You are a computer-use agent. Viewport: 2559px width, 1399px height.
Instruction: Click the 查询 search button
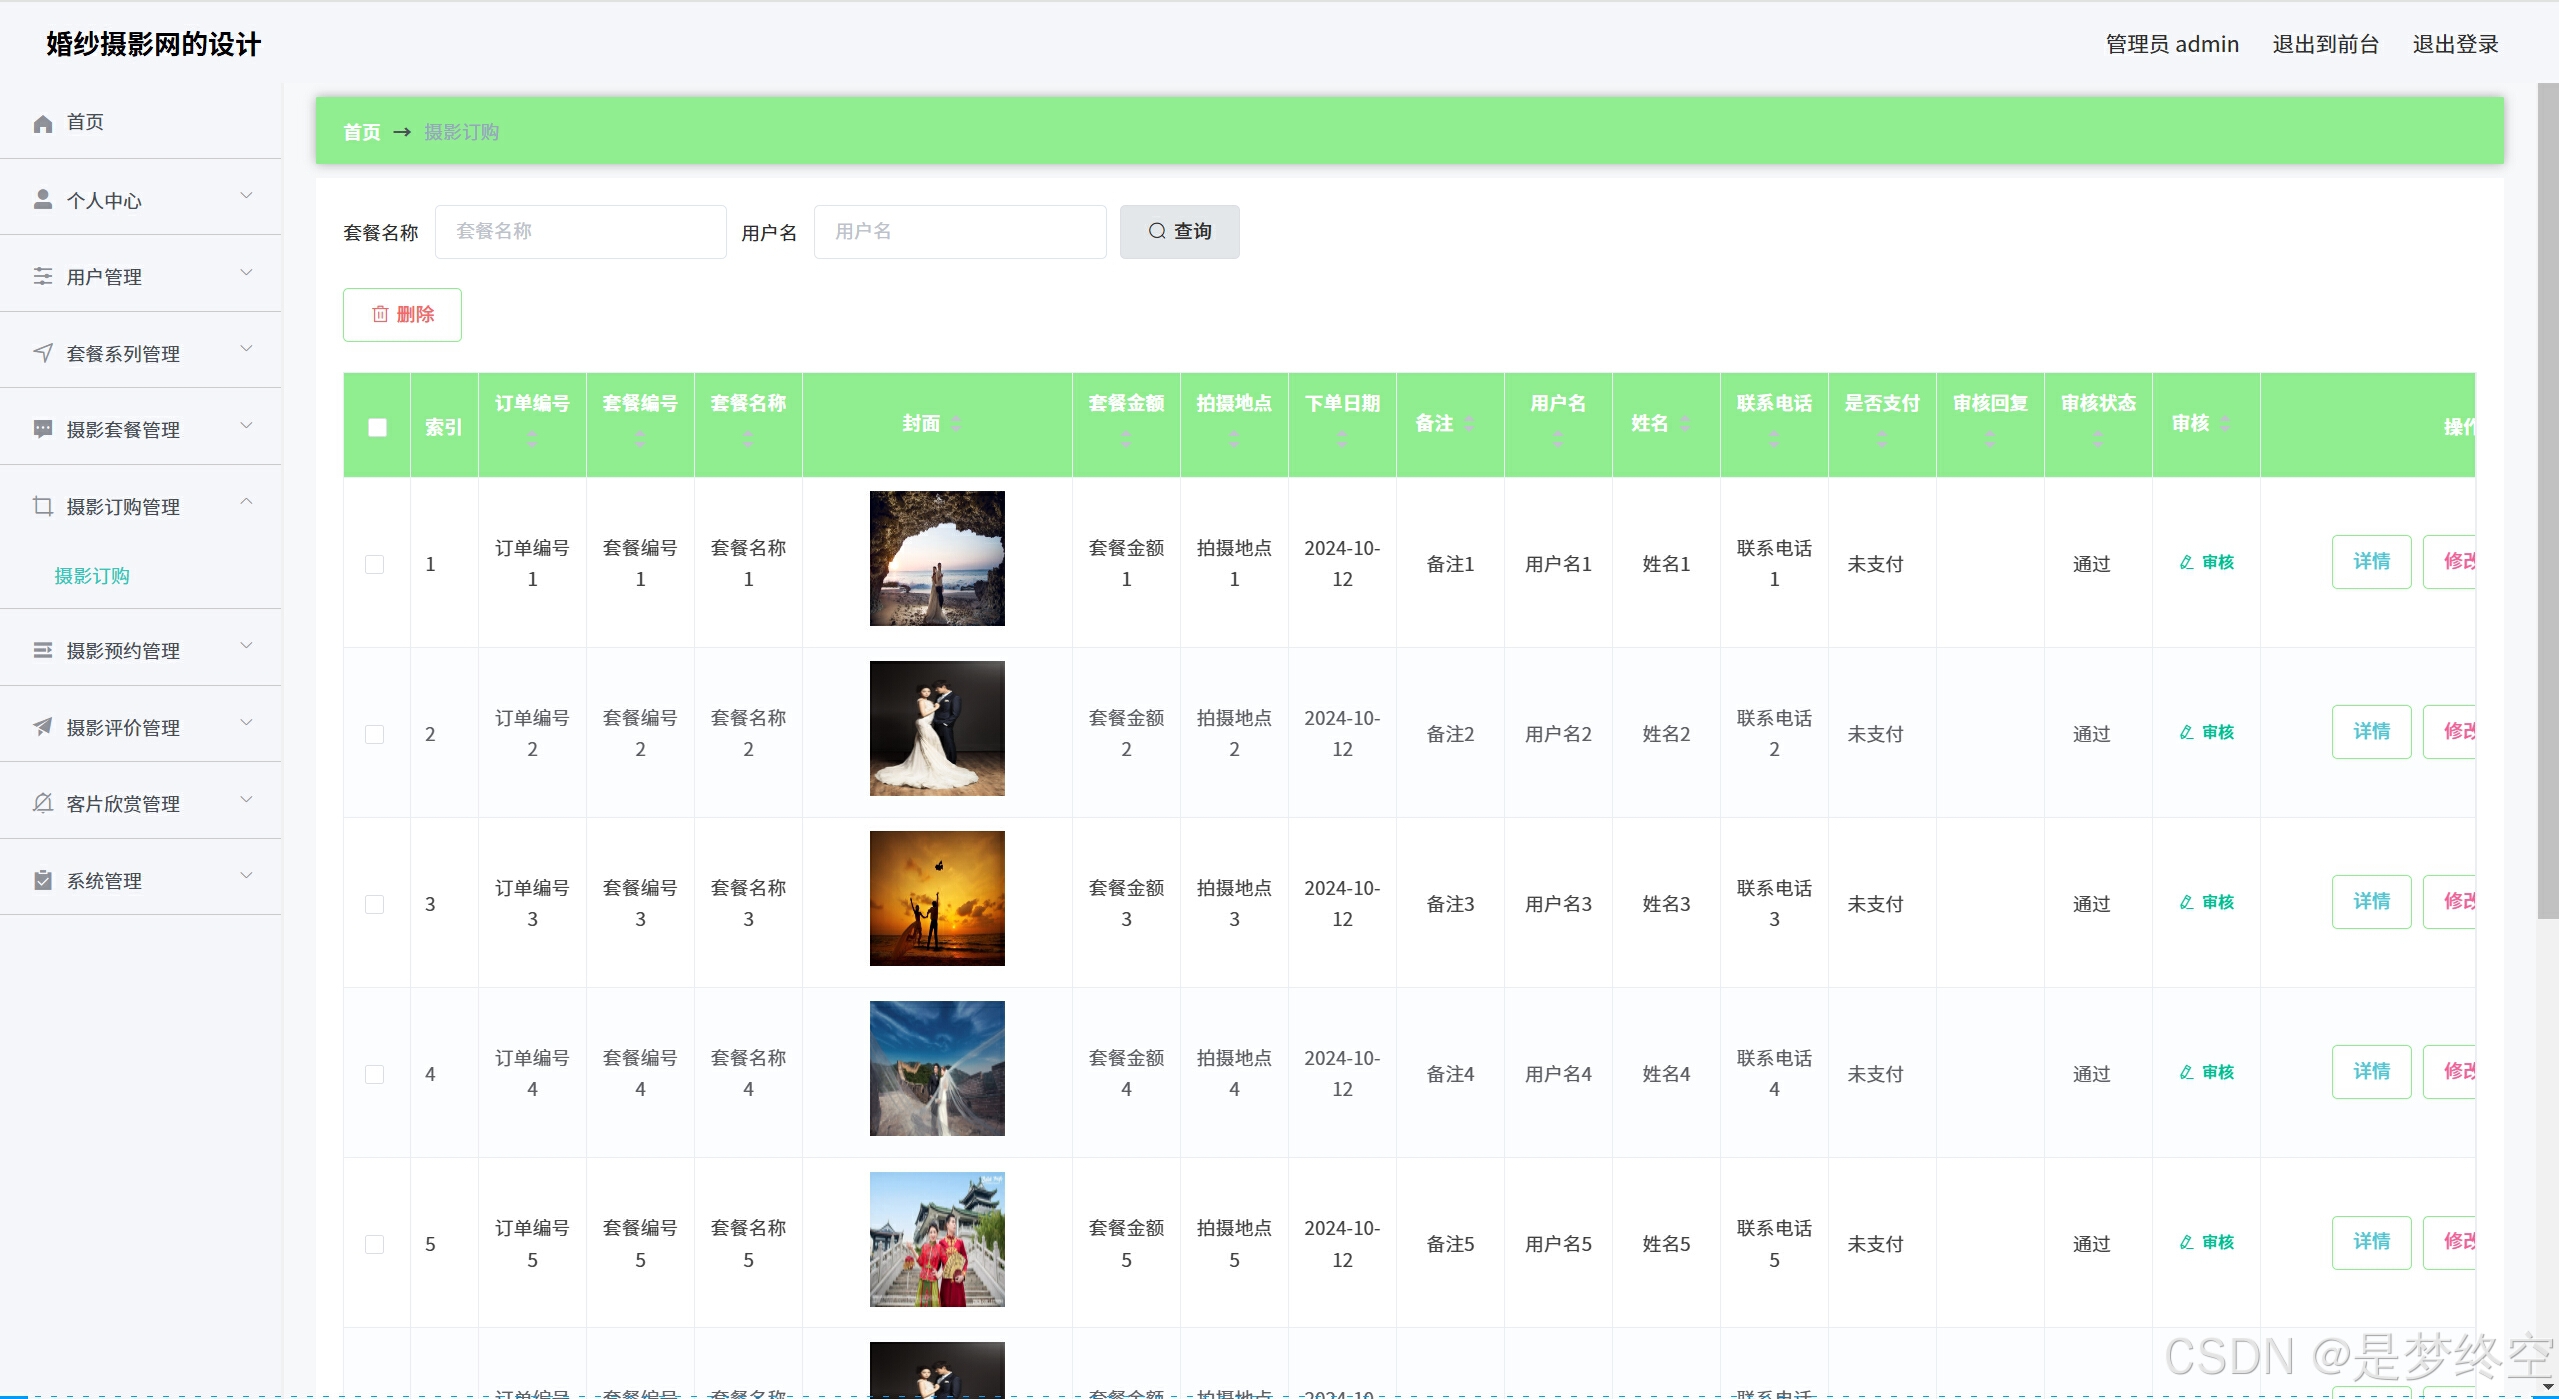(x=1179, y=232)
